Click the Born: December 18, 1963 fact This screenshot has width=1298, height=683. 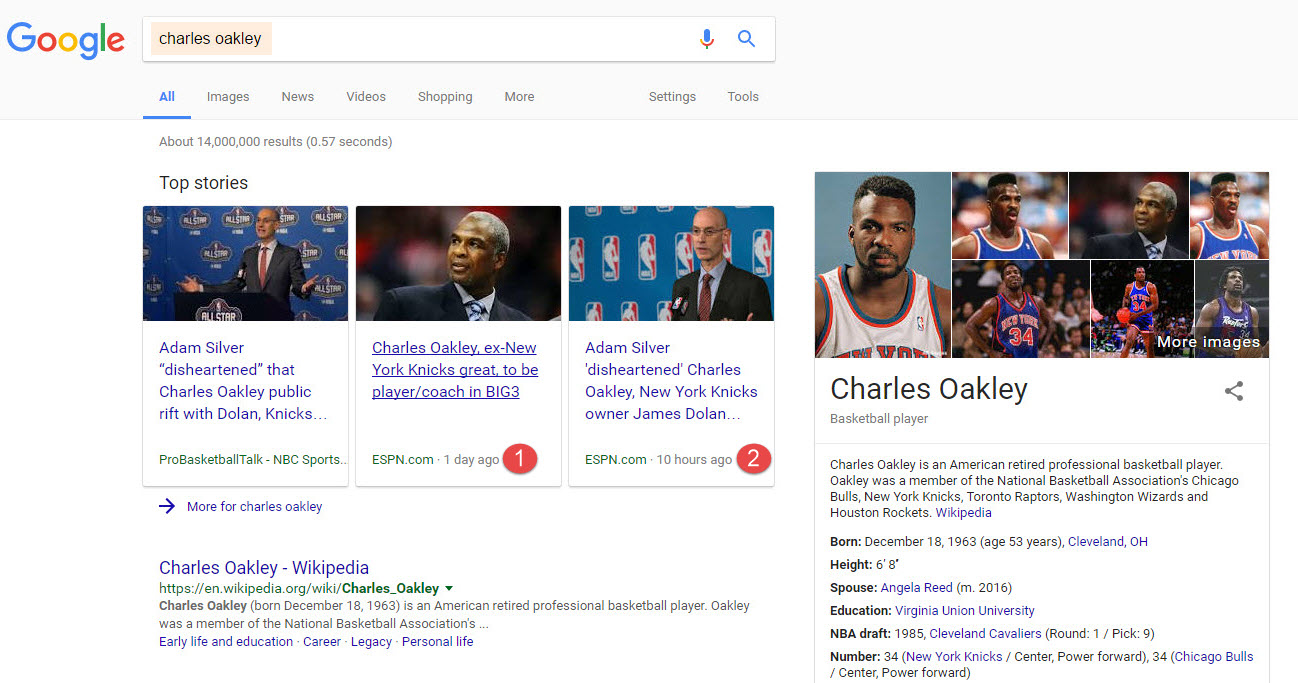tap(946, 542)
